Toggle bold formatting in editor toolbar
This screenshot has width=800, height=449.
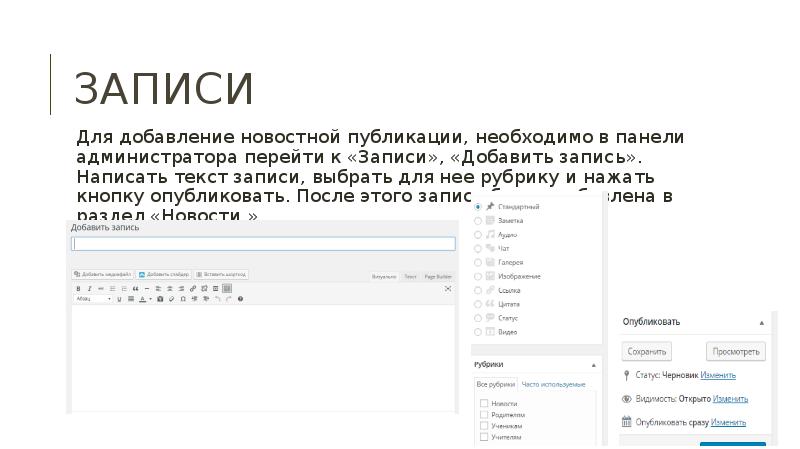[x=78, y=288]
